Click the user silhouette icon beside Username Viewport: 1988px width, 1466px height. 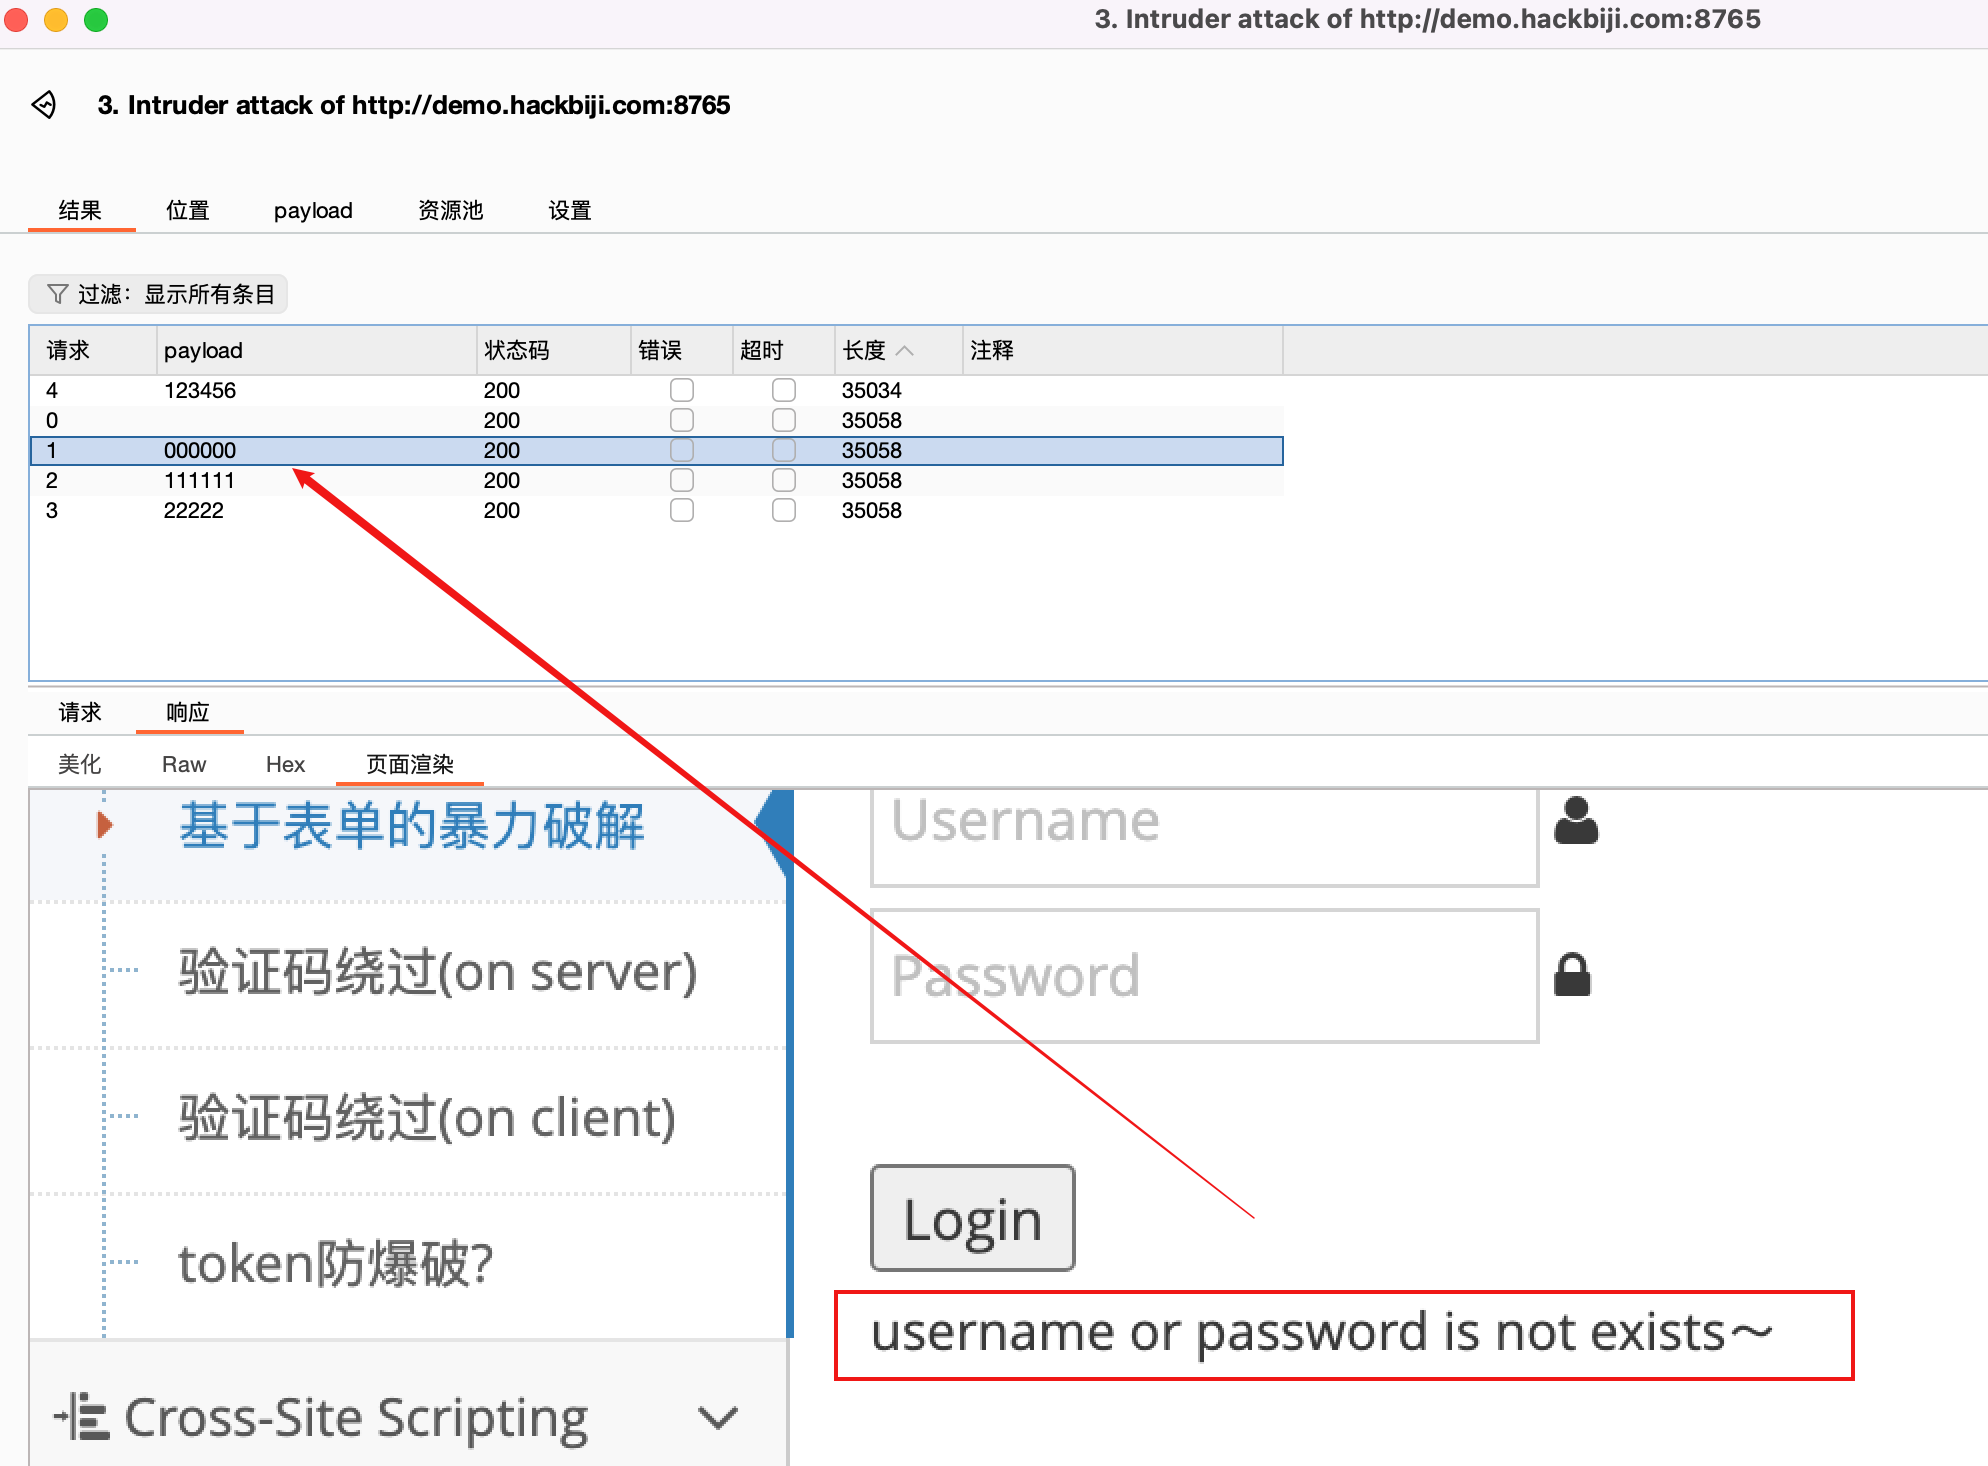click(1576, 821)
